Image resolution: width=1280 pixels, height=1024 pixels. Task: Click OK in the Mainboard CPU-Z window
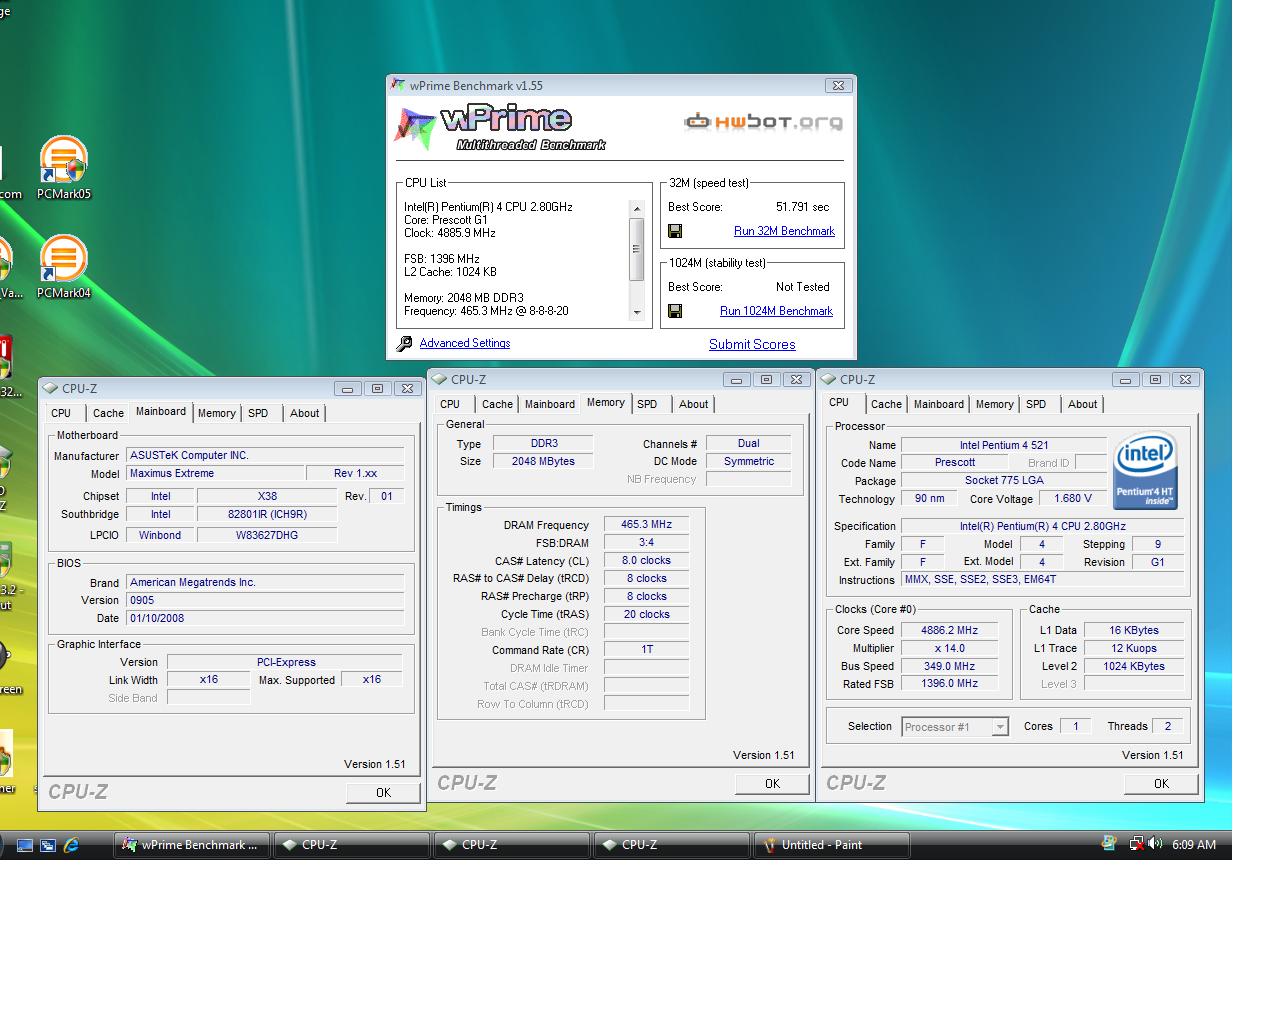pos(383,792)
